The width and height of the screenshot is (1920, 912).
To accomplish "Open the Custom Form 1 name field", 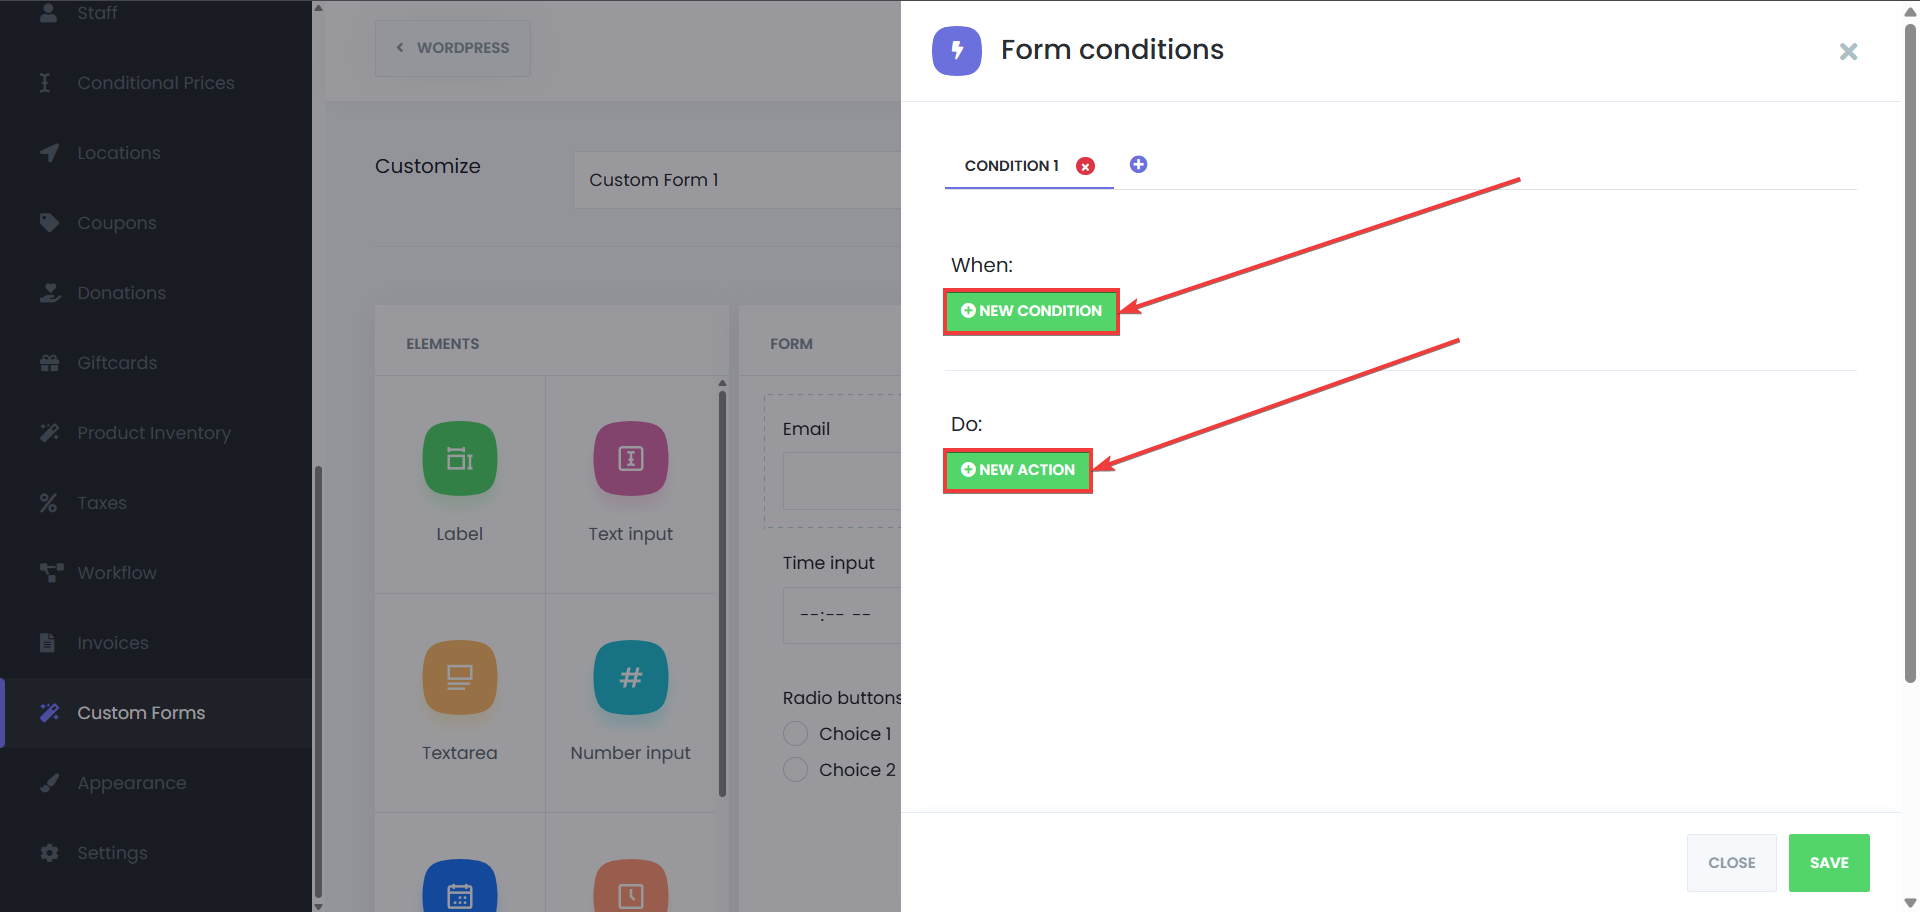I will tap(737, 180).
